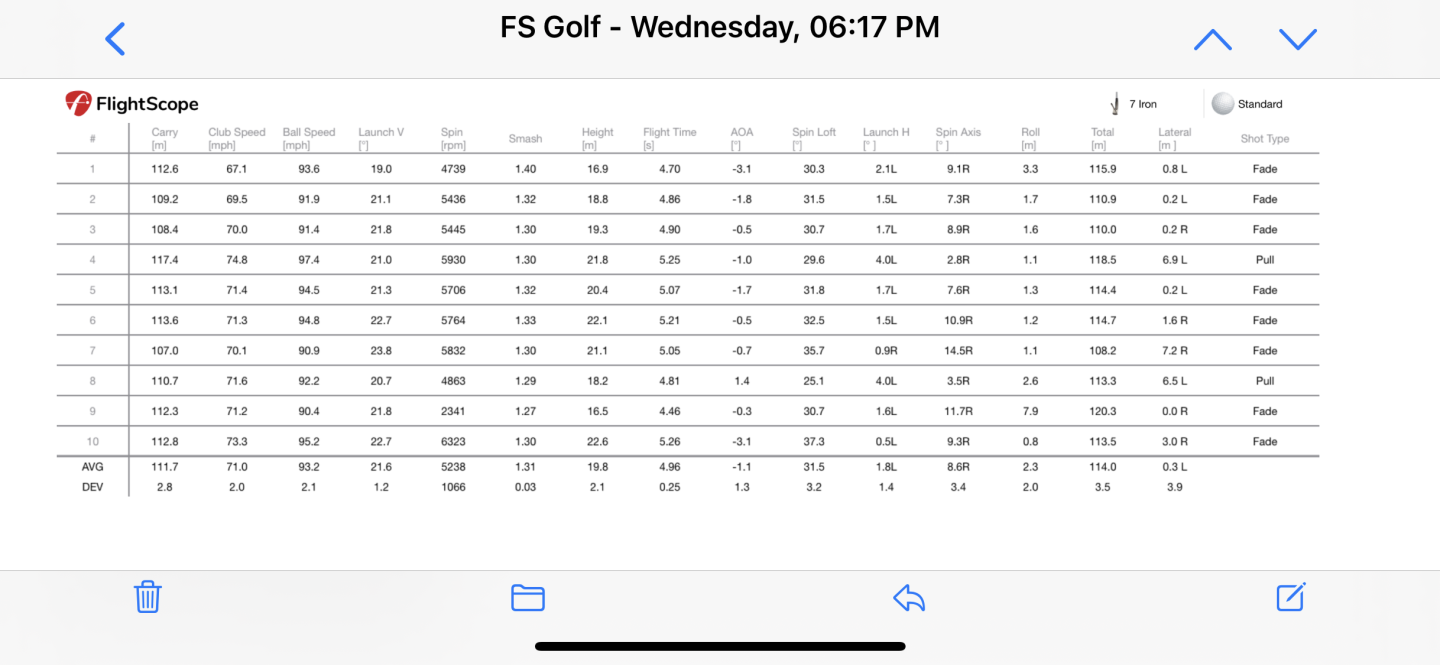Image resolution: width=1440 pixels, height=665 pixels.
Task: Tap the reply arrow icon
Action: click(x=909, y=597)
